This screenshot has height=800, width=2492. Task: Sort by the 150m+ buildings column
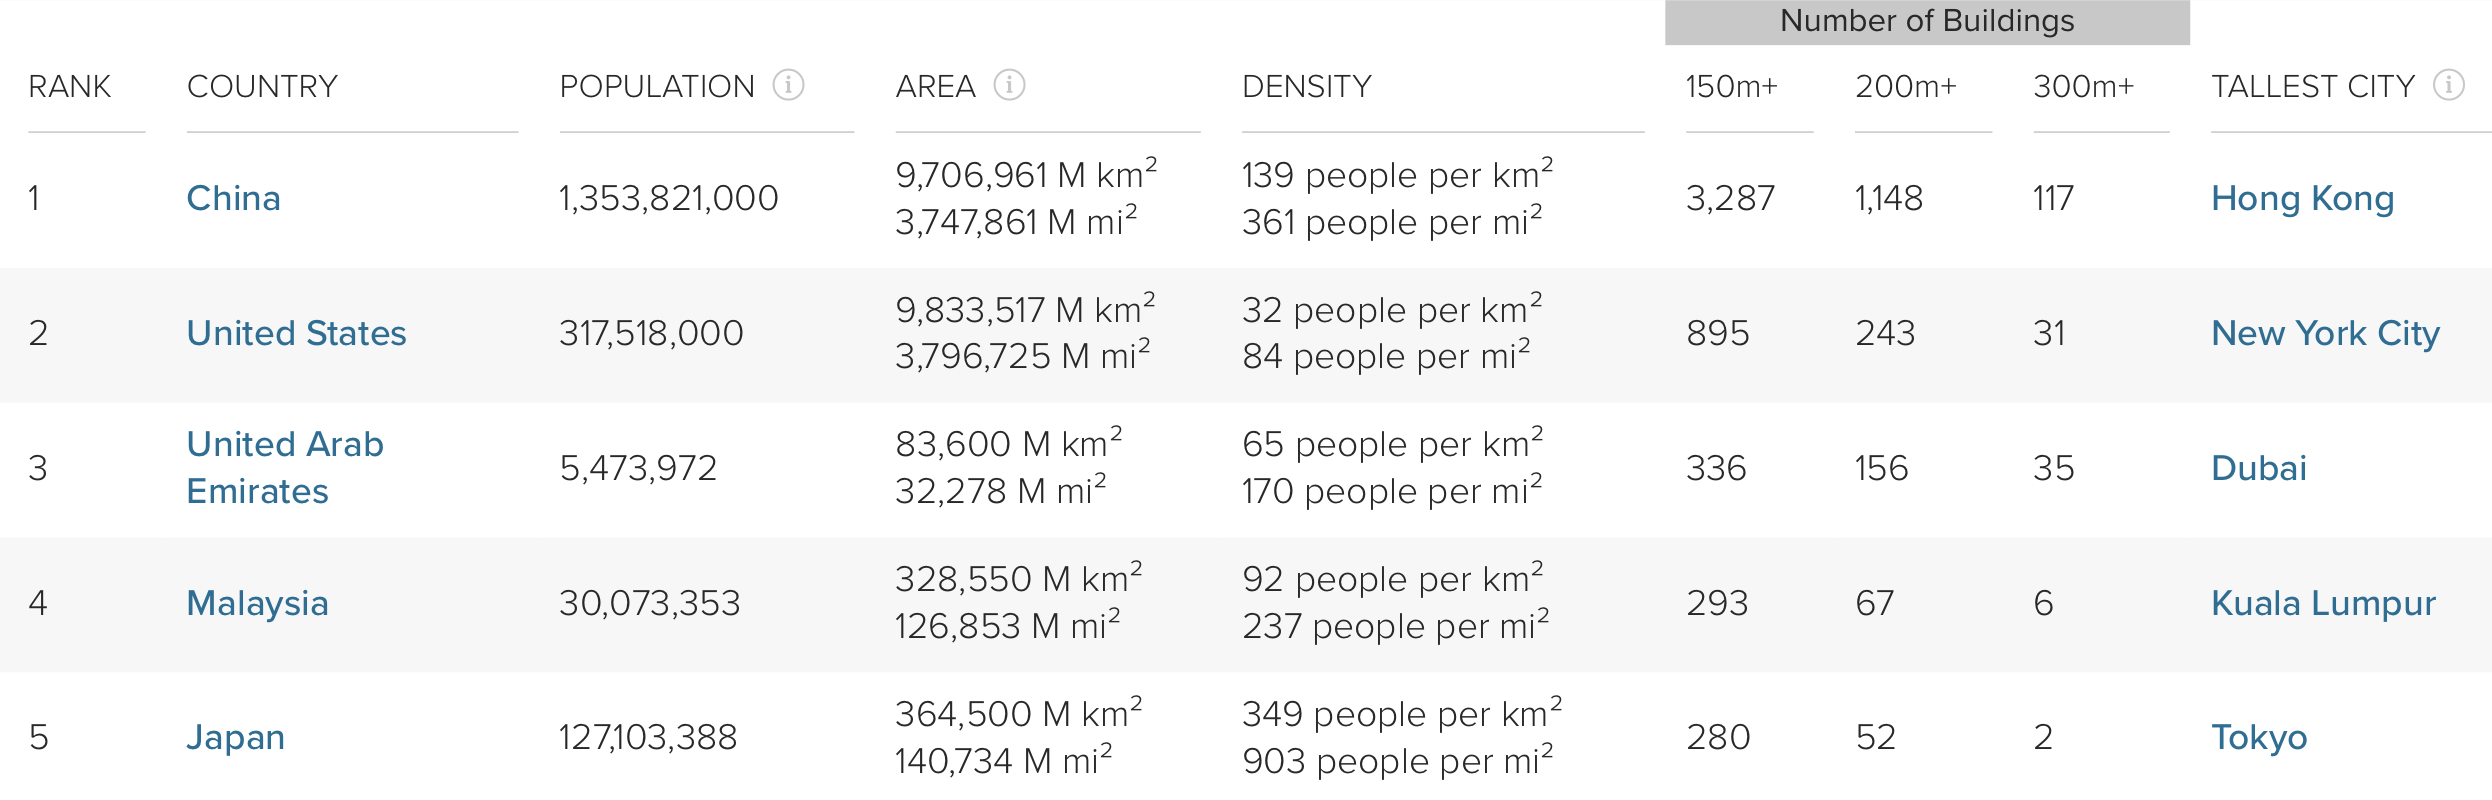[1731, 87]
